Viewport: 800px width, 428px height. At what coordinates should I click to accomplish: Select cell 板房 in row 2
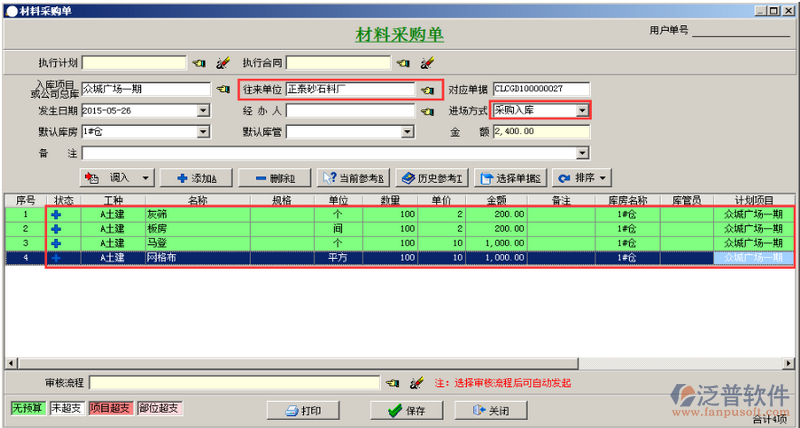[198, 229]
